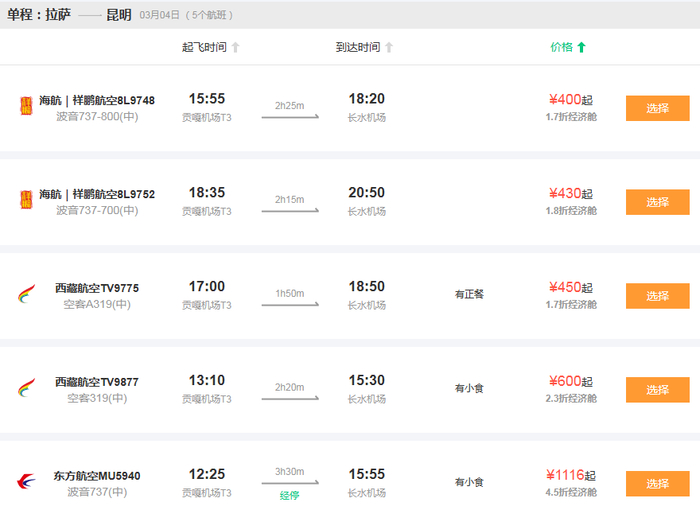Click Tibet Airlines logo for flight TV9877

(26, 389)
